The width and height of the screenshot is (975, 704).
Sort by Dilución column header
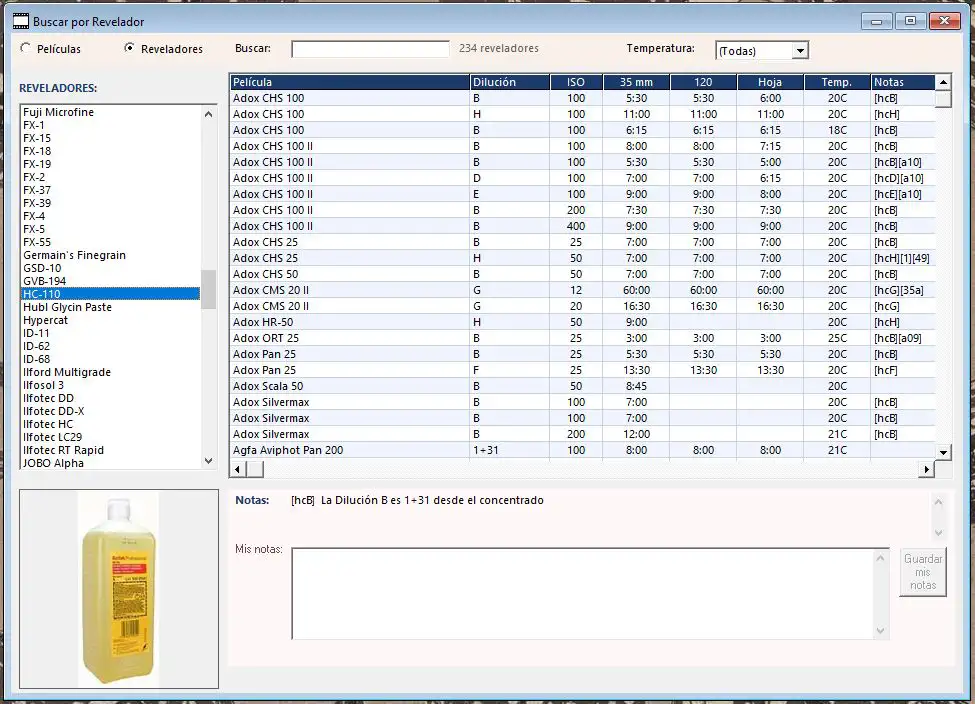point(510,82)
